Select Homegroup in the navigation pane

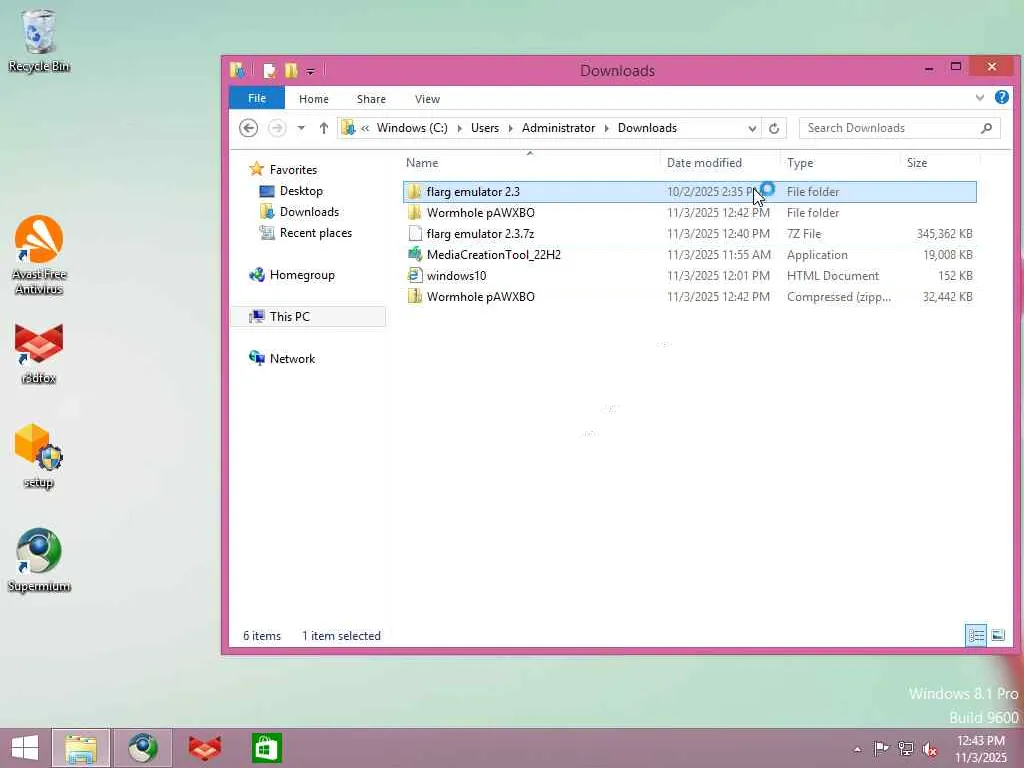pos(302,275)
